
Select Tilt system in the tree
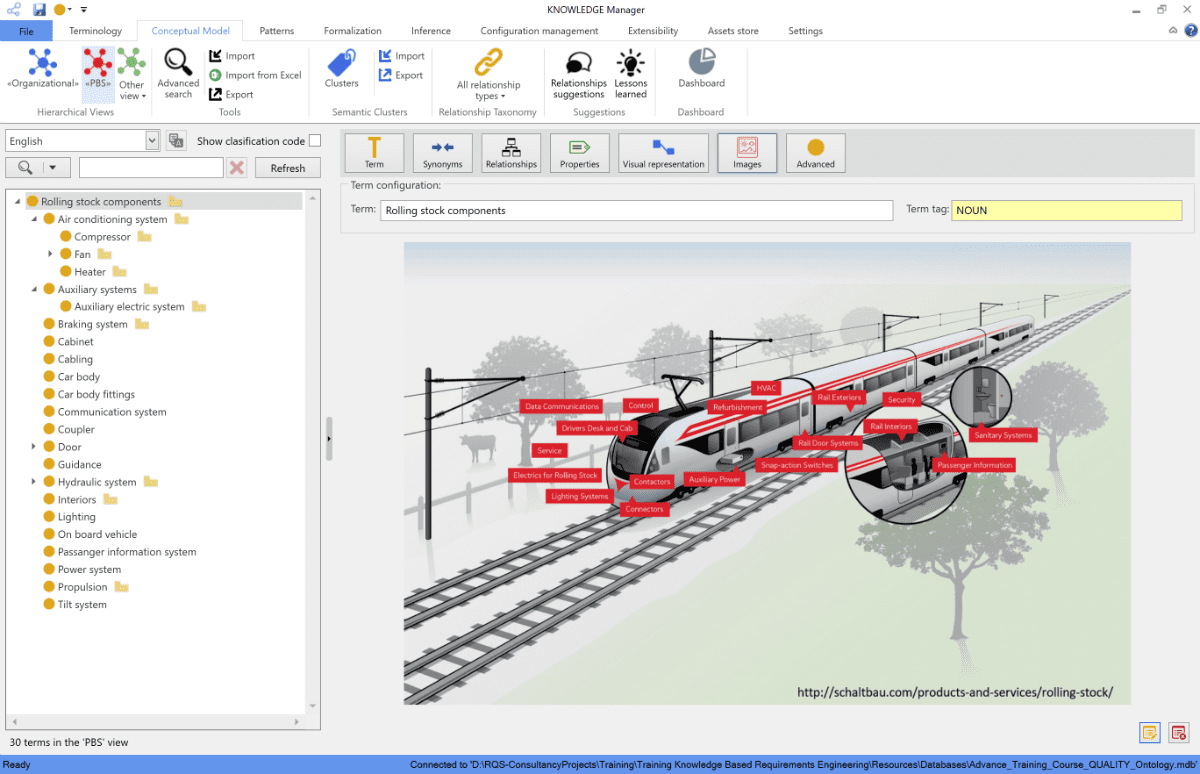pyautogui.click(x=82, y=604)
